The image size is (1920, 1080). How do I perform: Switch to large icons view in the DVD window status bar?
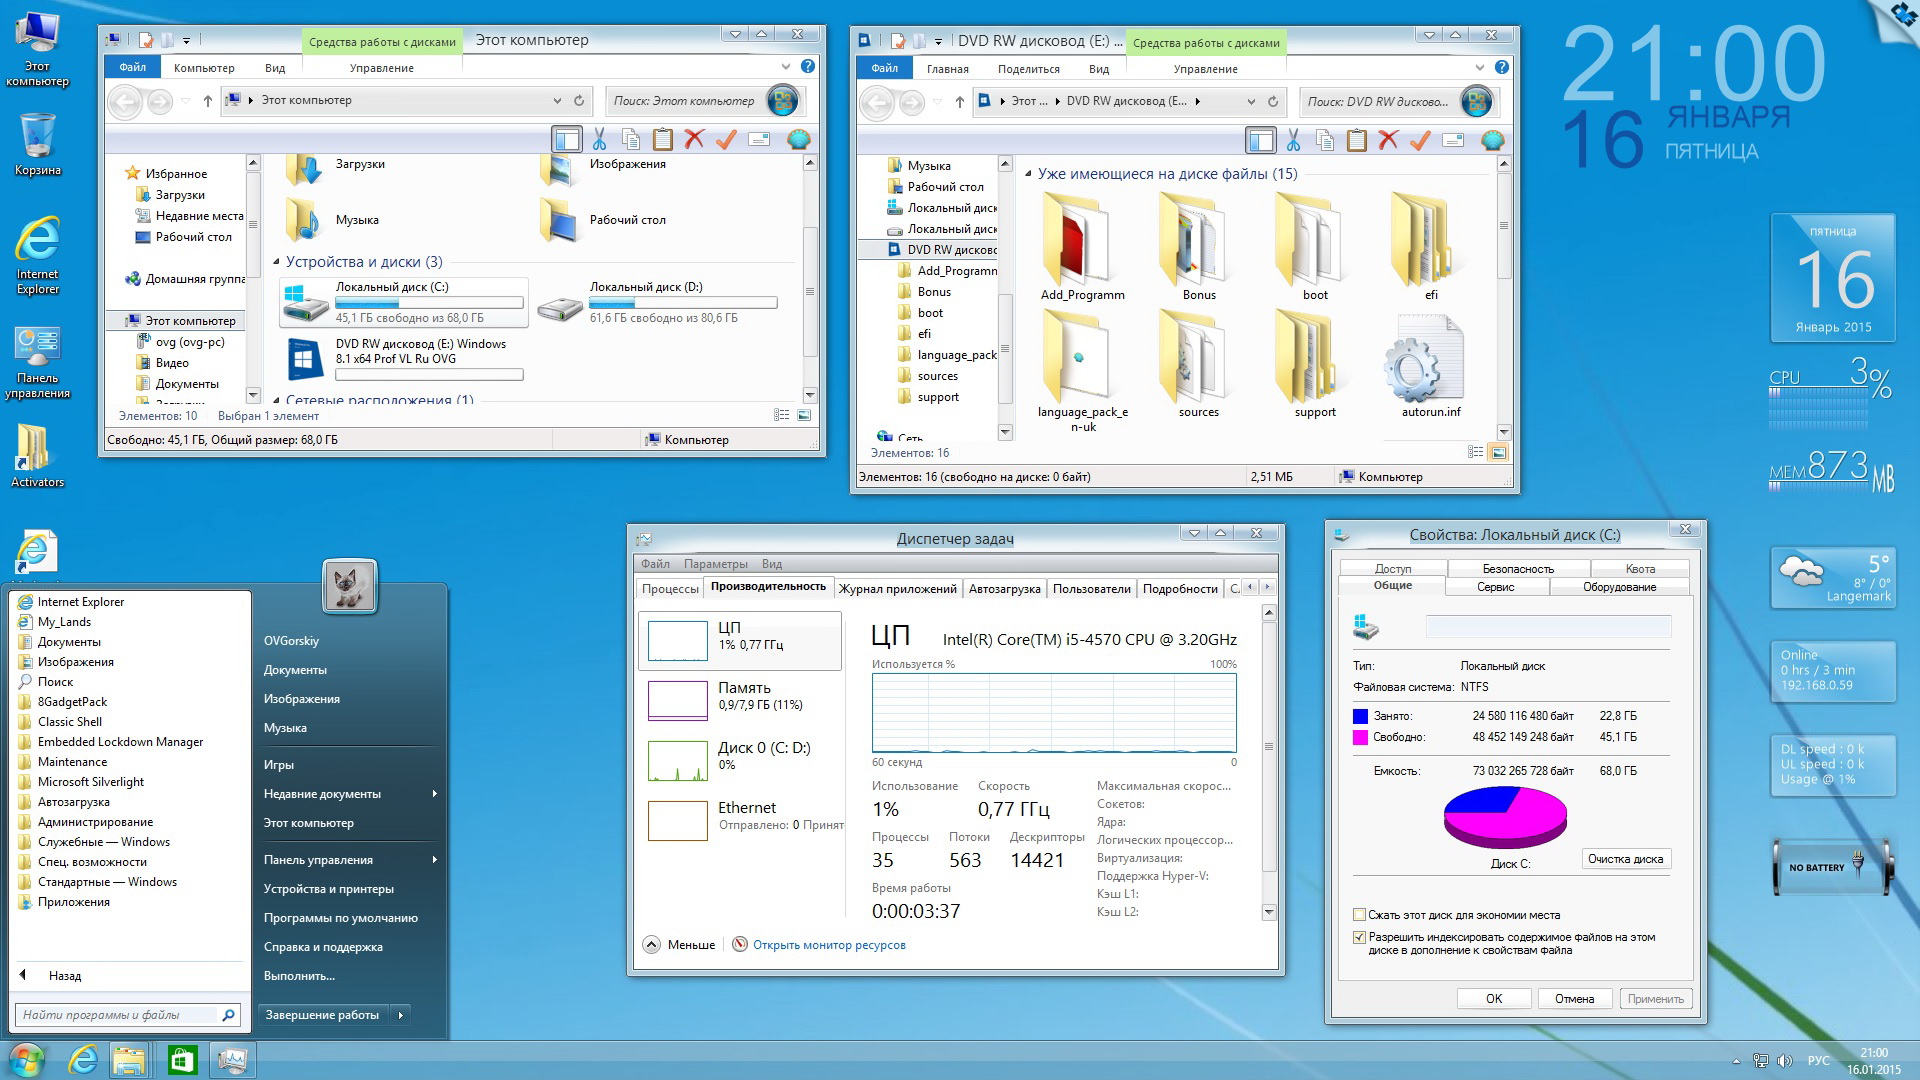tap(1498, 453)
